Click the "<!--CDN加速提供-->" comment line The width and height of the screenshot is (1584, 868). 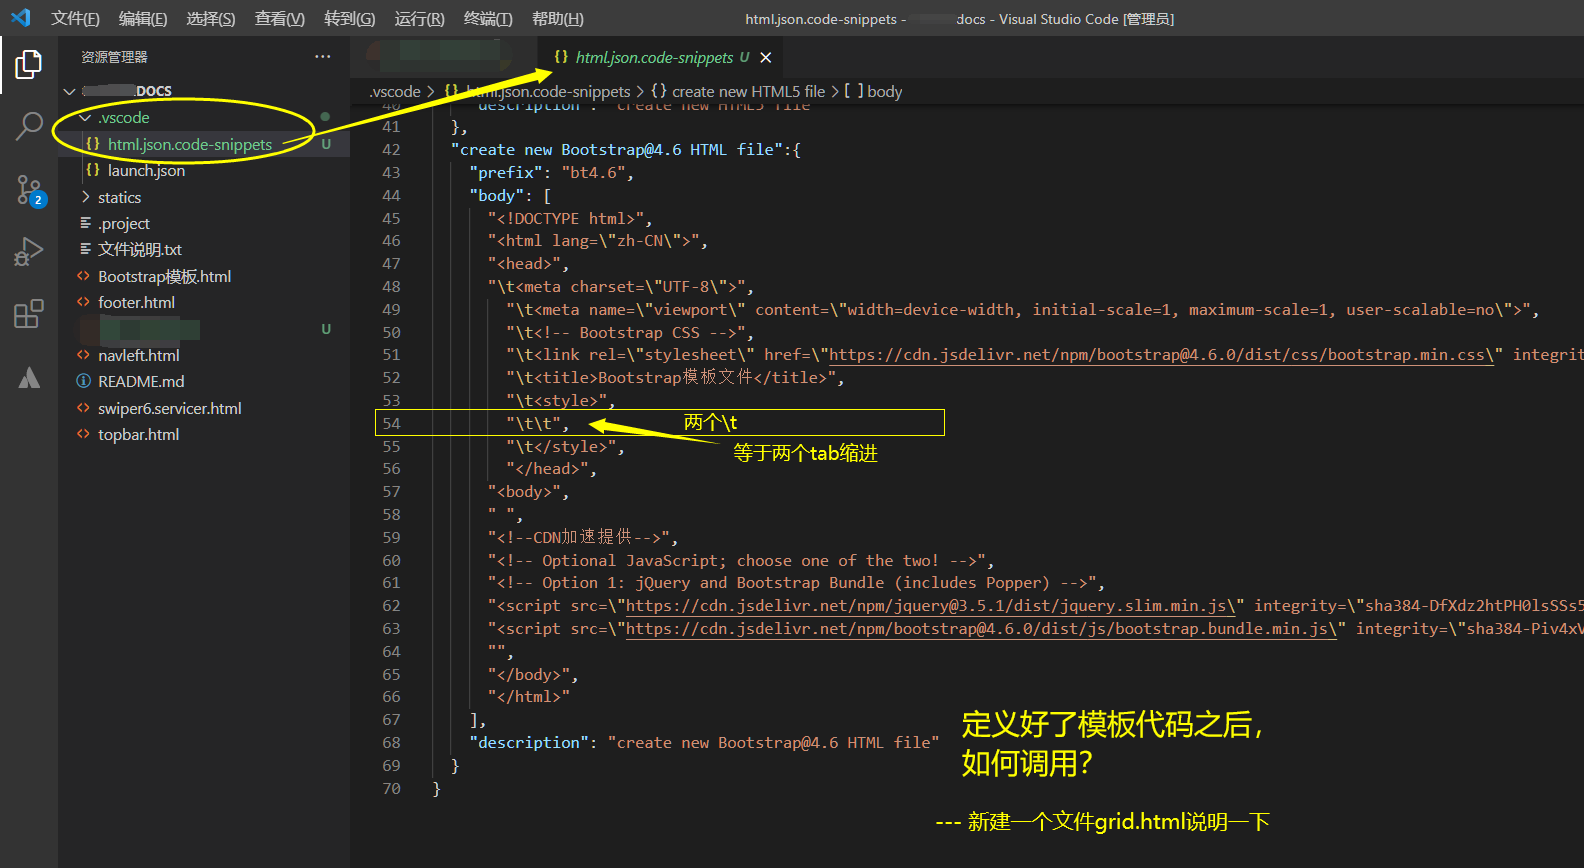[x=583, y=537]
